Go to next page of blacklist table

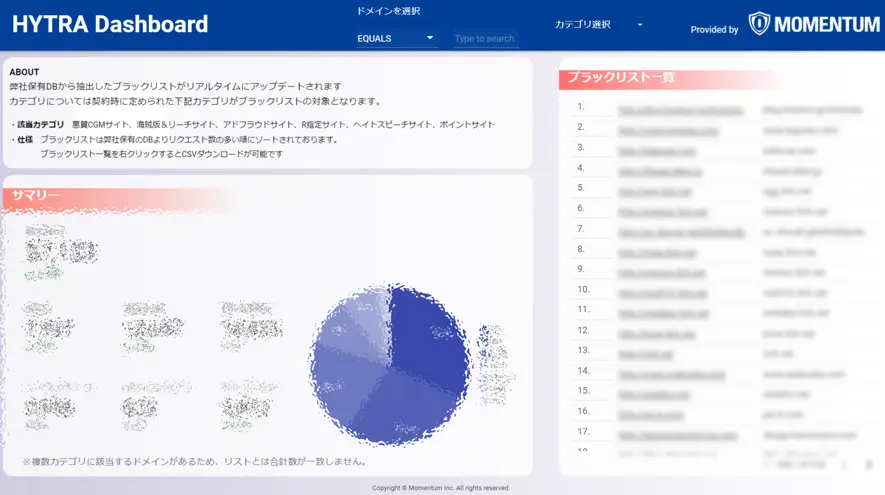coord(868,464)
